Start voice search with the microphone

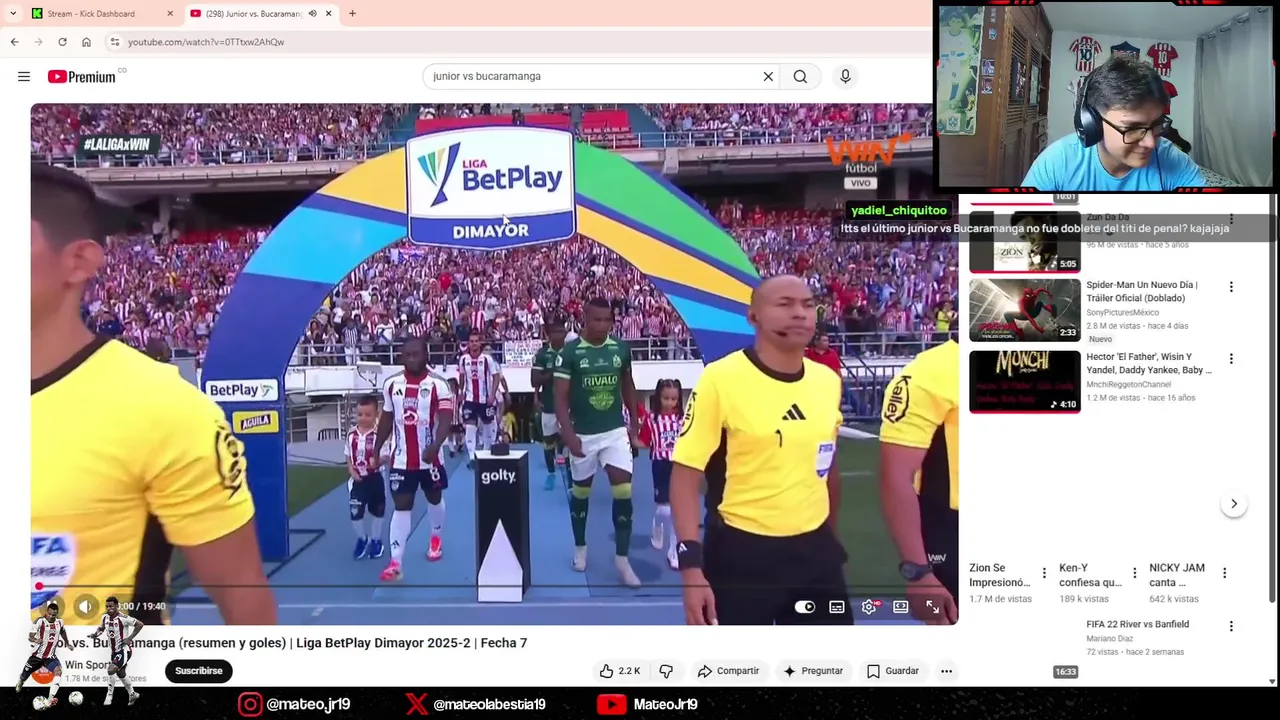(x=845, y=76)
